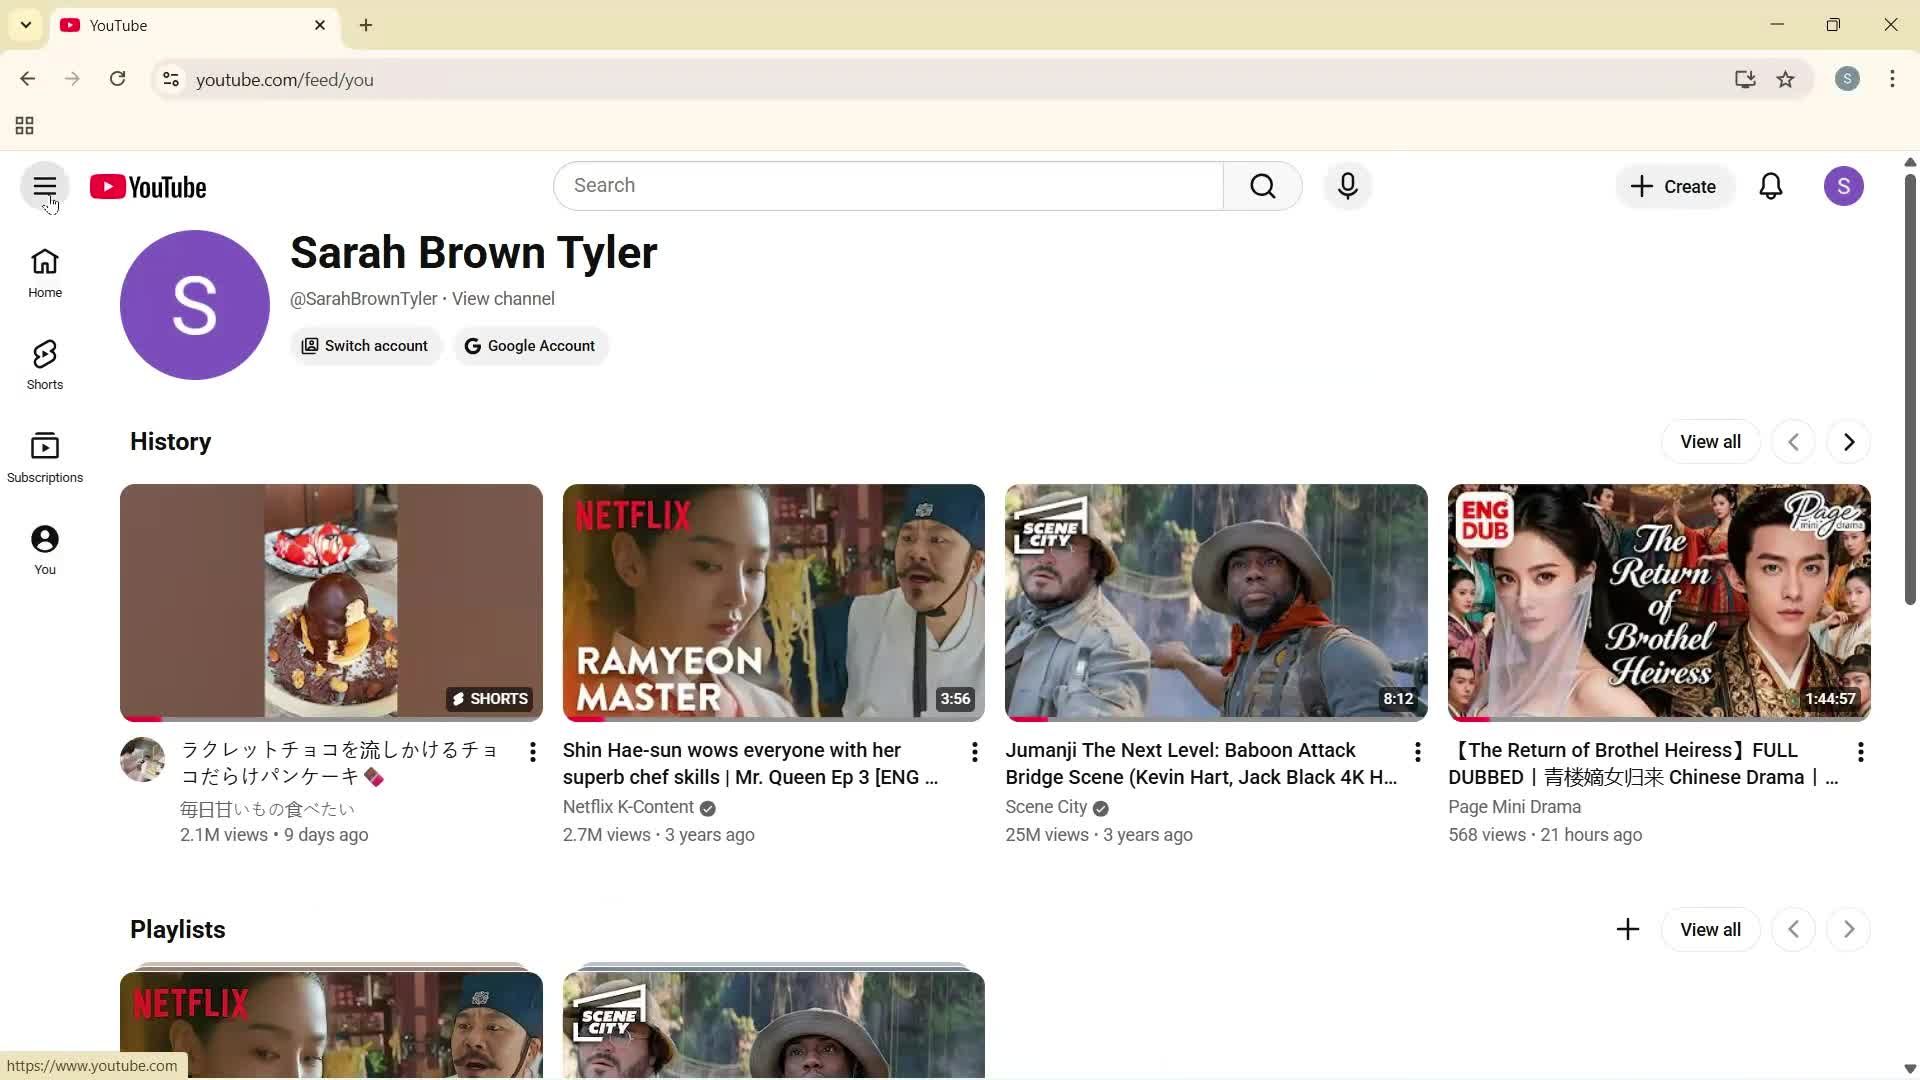The image size is (1920, 1080).
Task: Open notifications bell
Action: pyautogui.click(x=1771, y=186)
